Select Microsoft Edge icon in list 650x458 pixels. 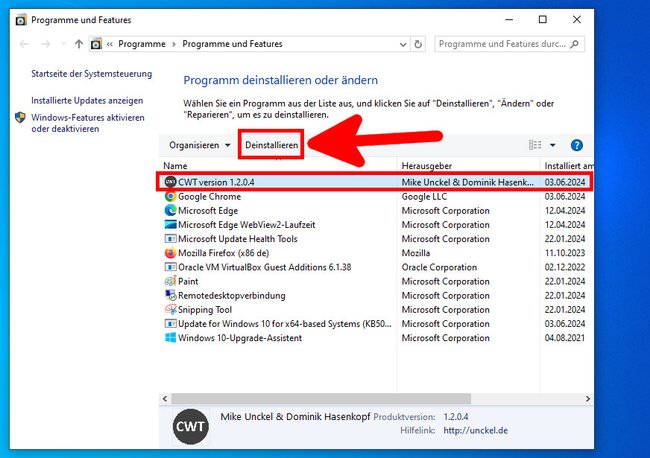[170, 210]
